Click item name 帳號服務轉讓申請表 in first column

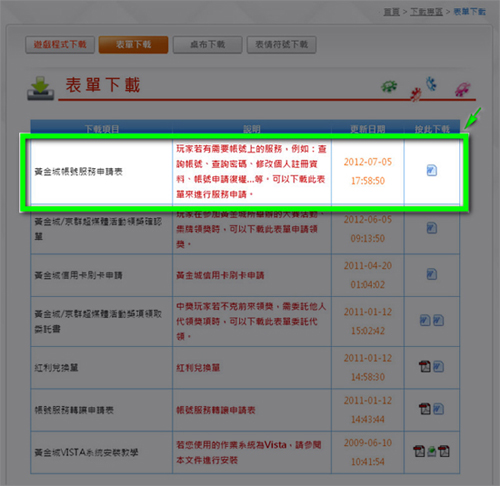(74, 410)
